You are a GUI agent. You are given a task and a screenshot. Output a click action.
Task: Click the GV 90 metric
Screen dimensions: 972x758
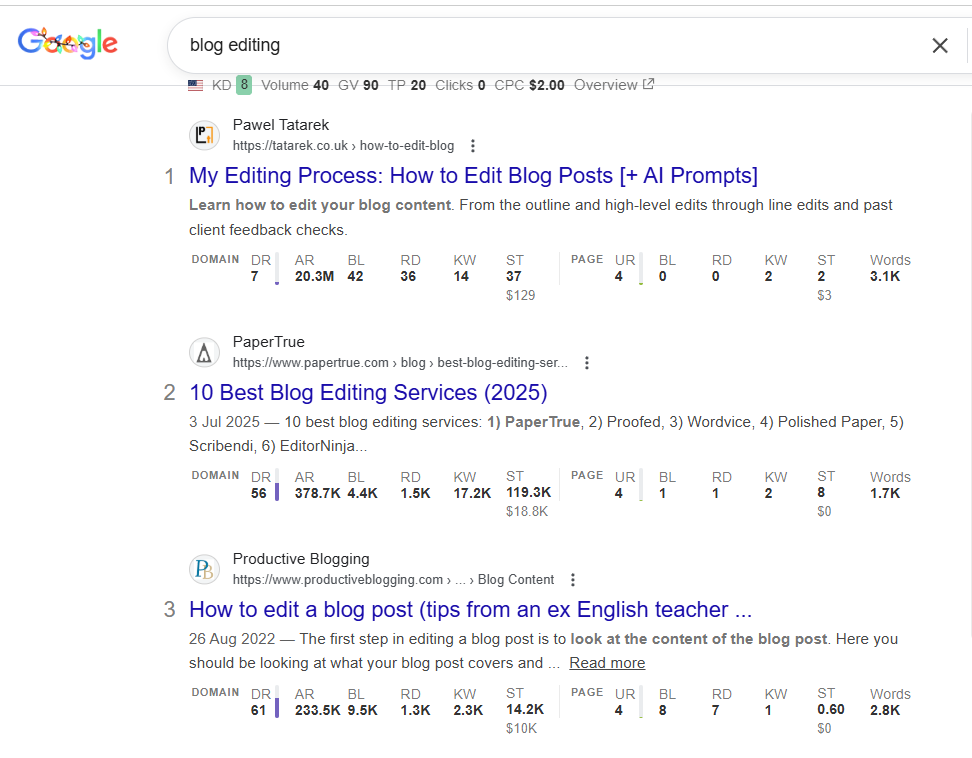pos(358,85)
